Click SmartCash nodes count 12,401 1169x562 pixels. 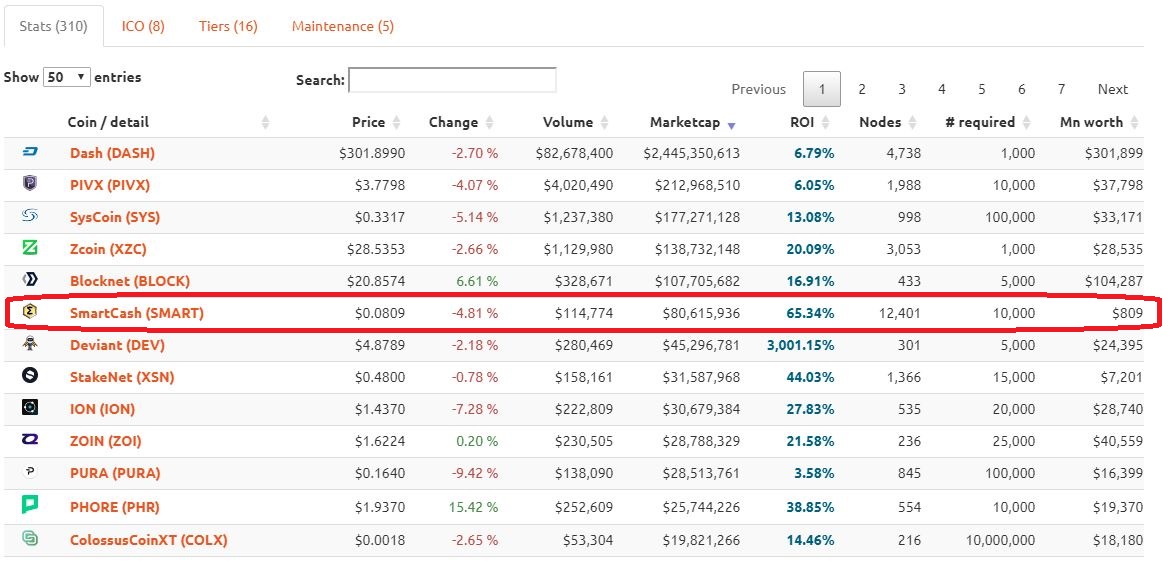click(x=898, y=313)
